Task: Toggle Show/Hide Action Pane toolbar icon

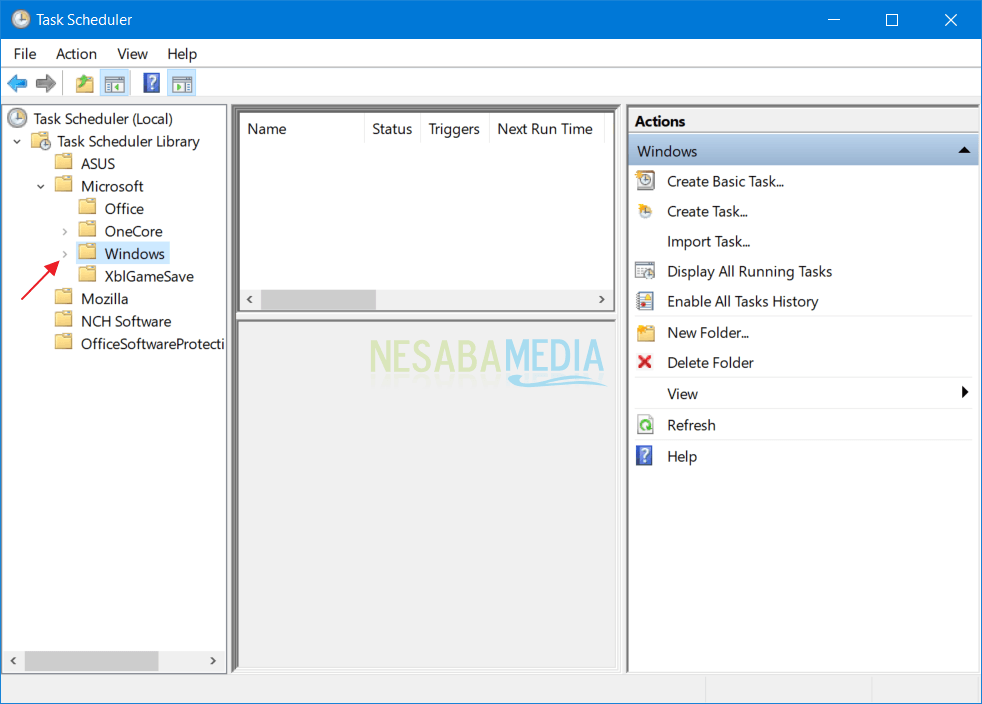Action: point(181,83)
